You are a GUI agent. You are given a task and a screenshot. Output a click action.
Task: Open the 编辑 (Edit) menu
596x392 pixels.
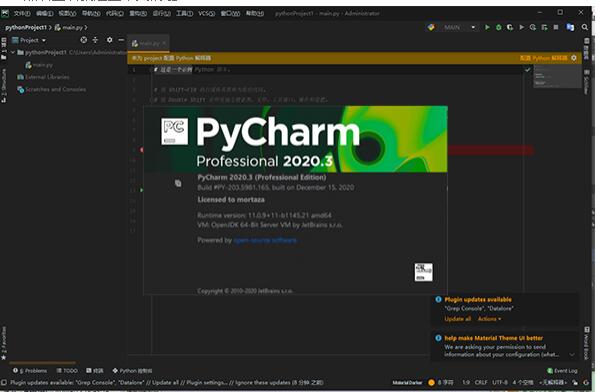pos(44,14)
